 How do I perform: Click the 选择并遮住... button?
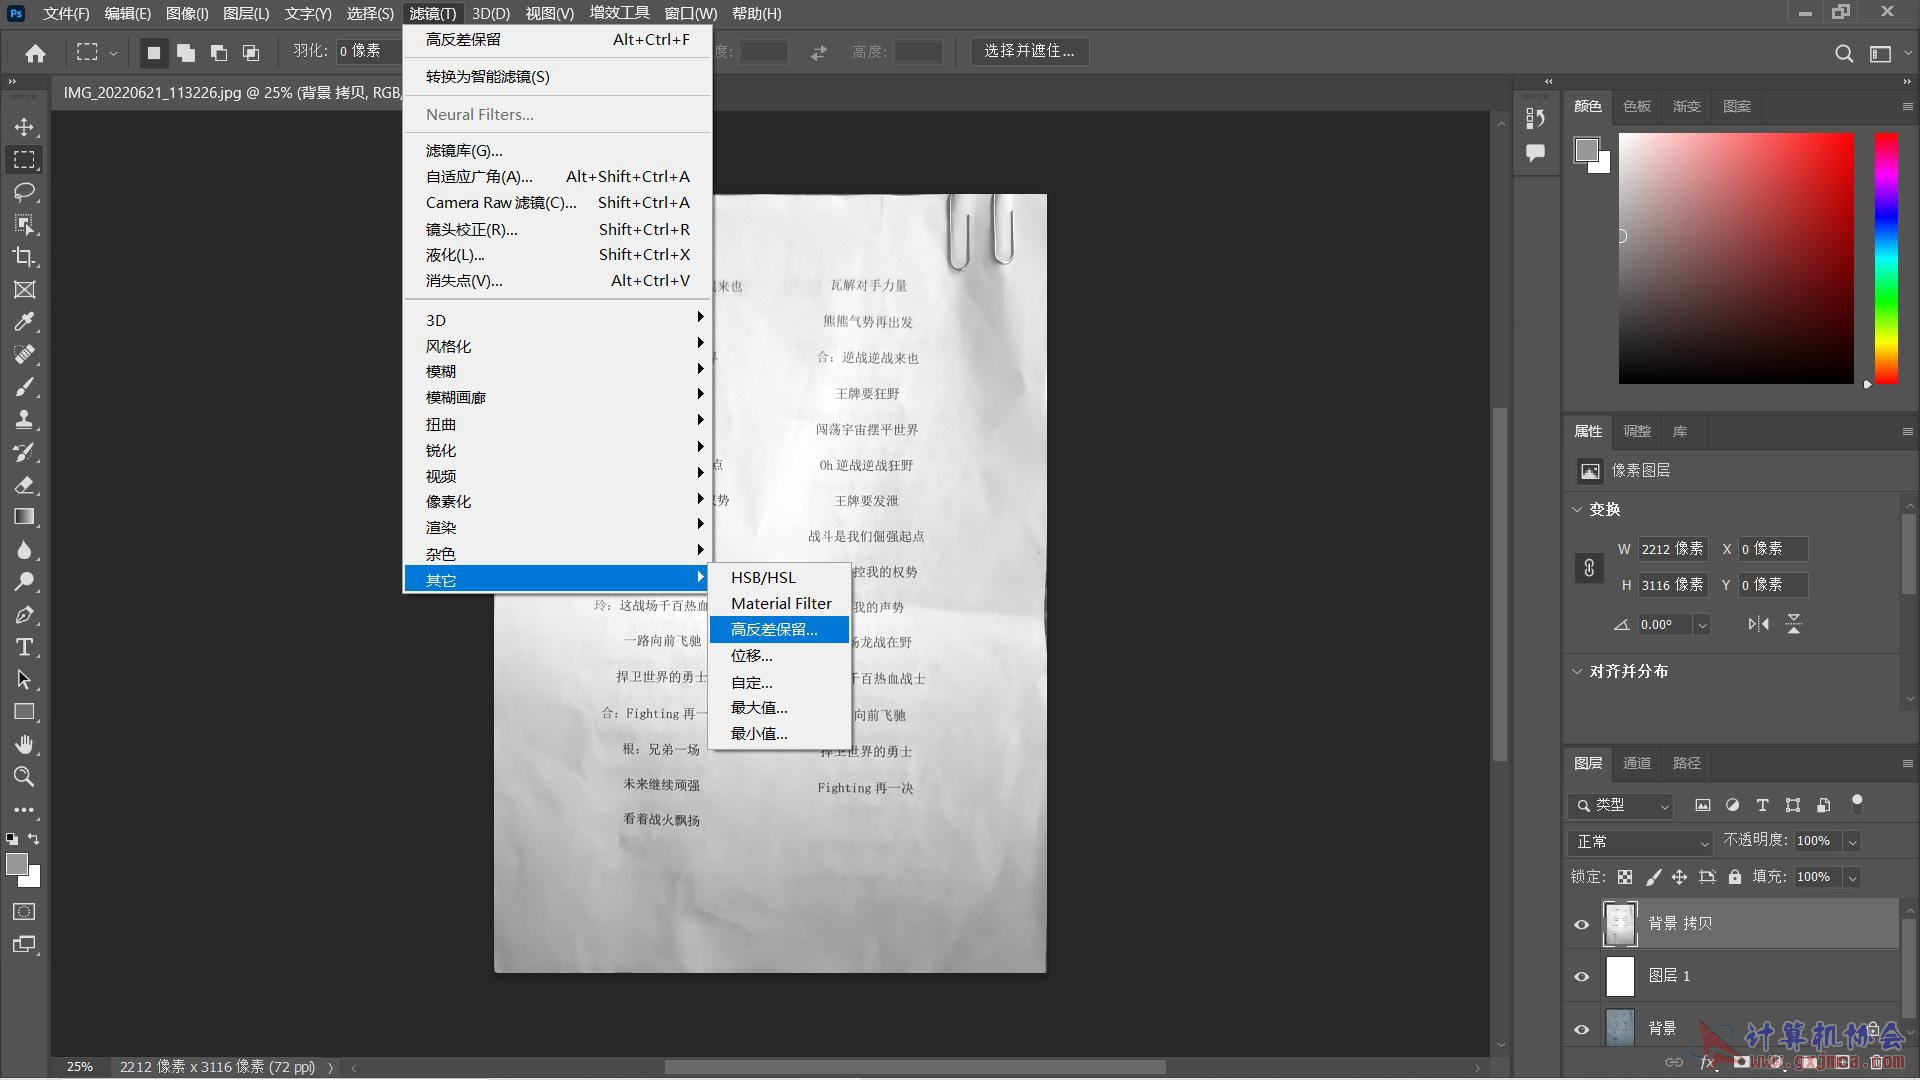[x=1028, y=51]
